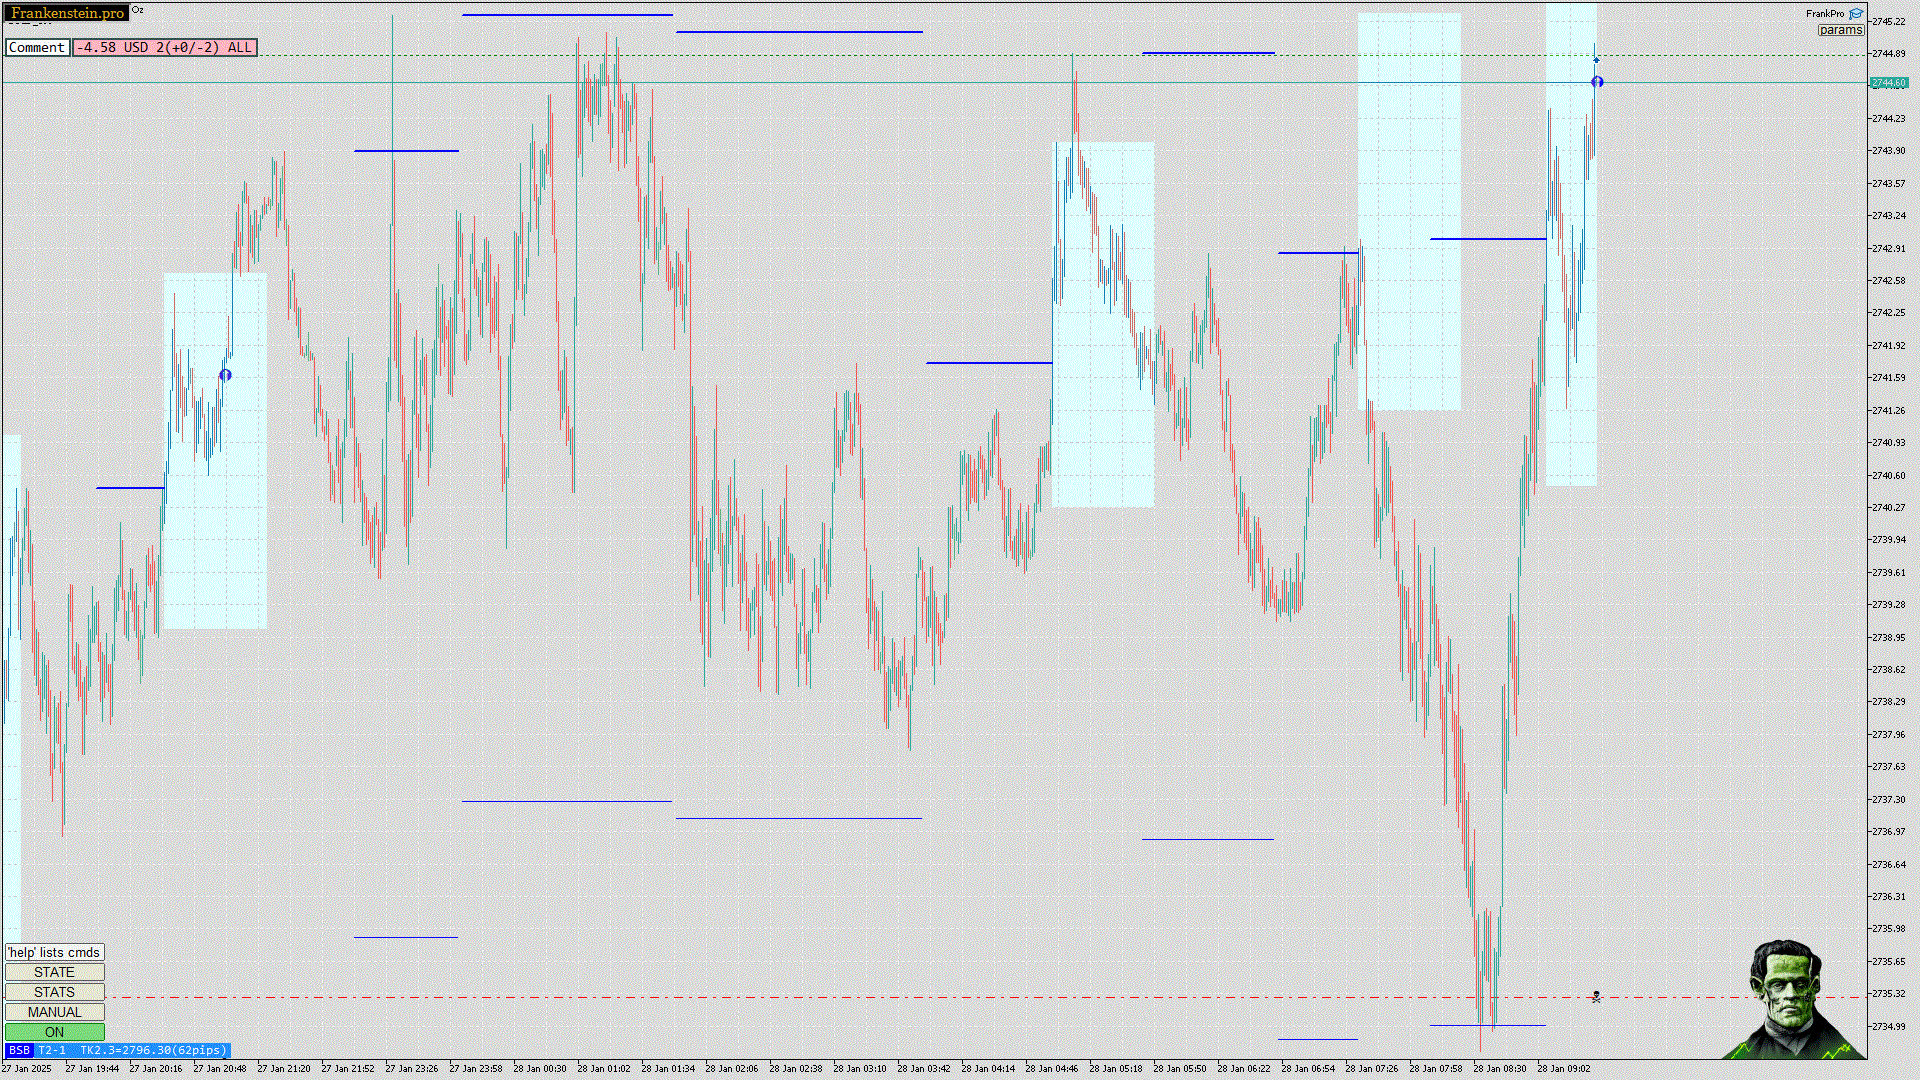
Task: Click blue trade marker in first cyan box
Action: (x=225, y=375)
